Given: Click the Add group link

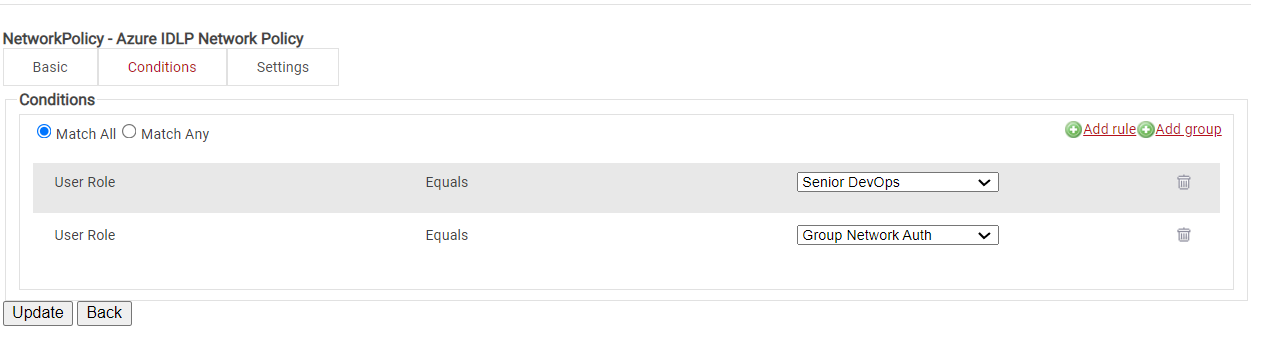Looking at the screenshot, I should [x=1188, y=129].
